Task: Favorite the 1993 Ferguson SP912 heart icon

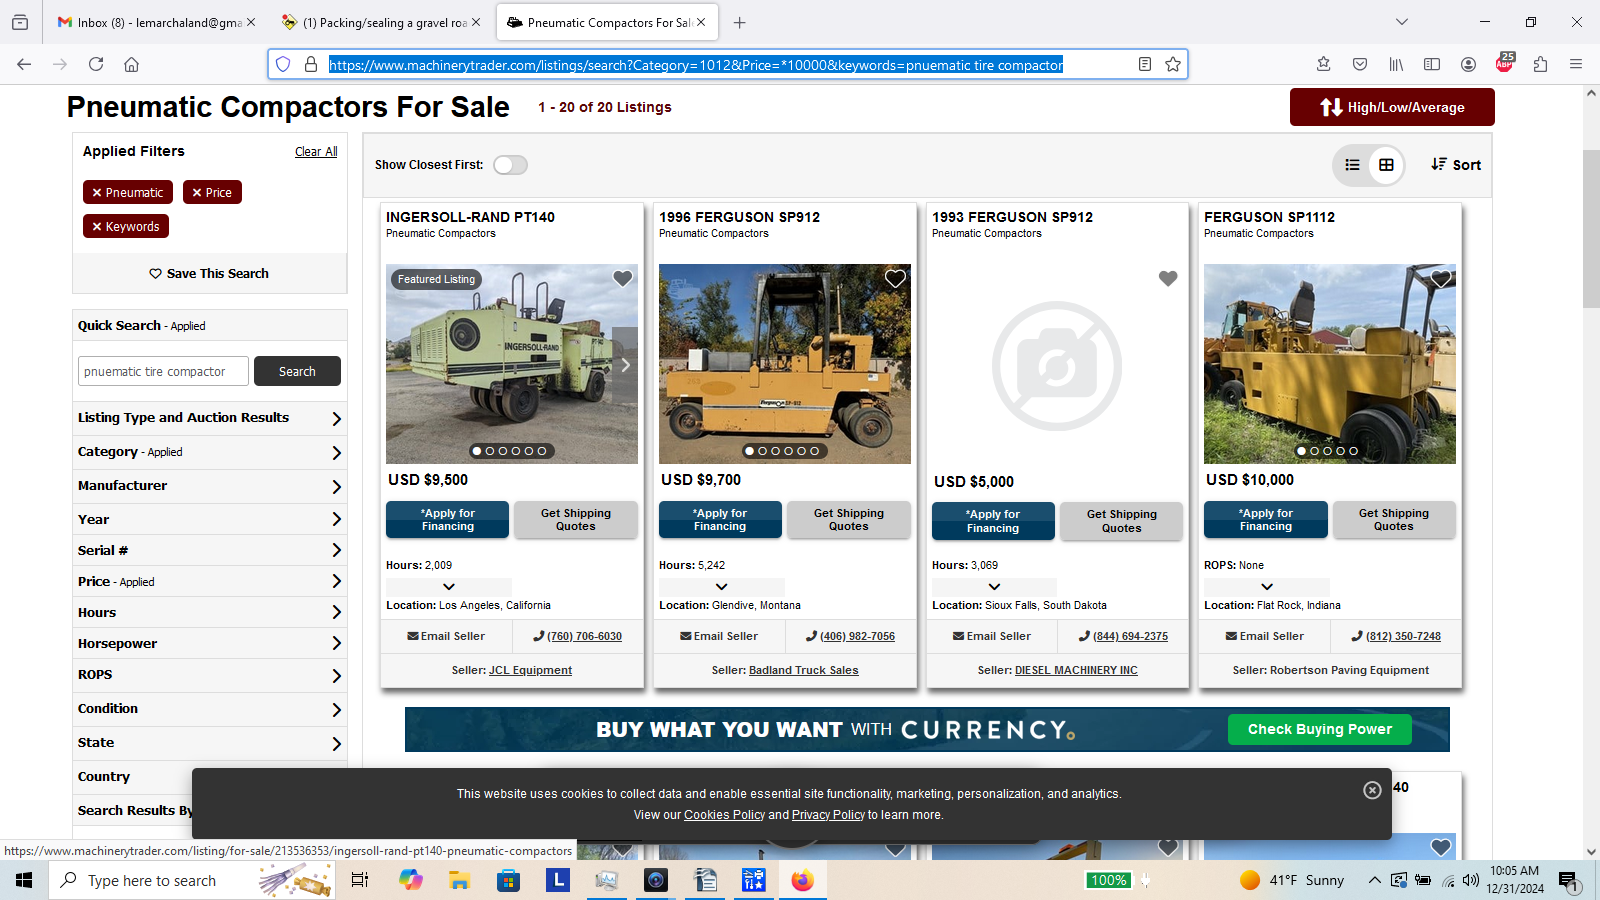Action: click(1168, 279)
